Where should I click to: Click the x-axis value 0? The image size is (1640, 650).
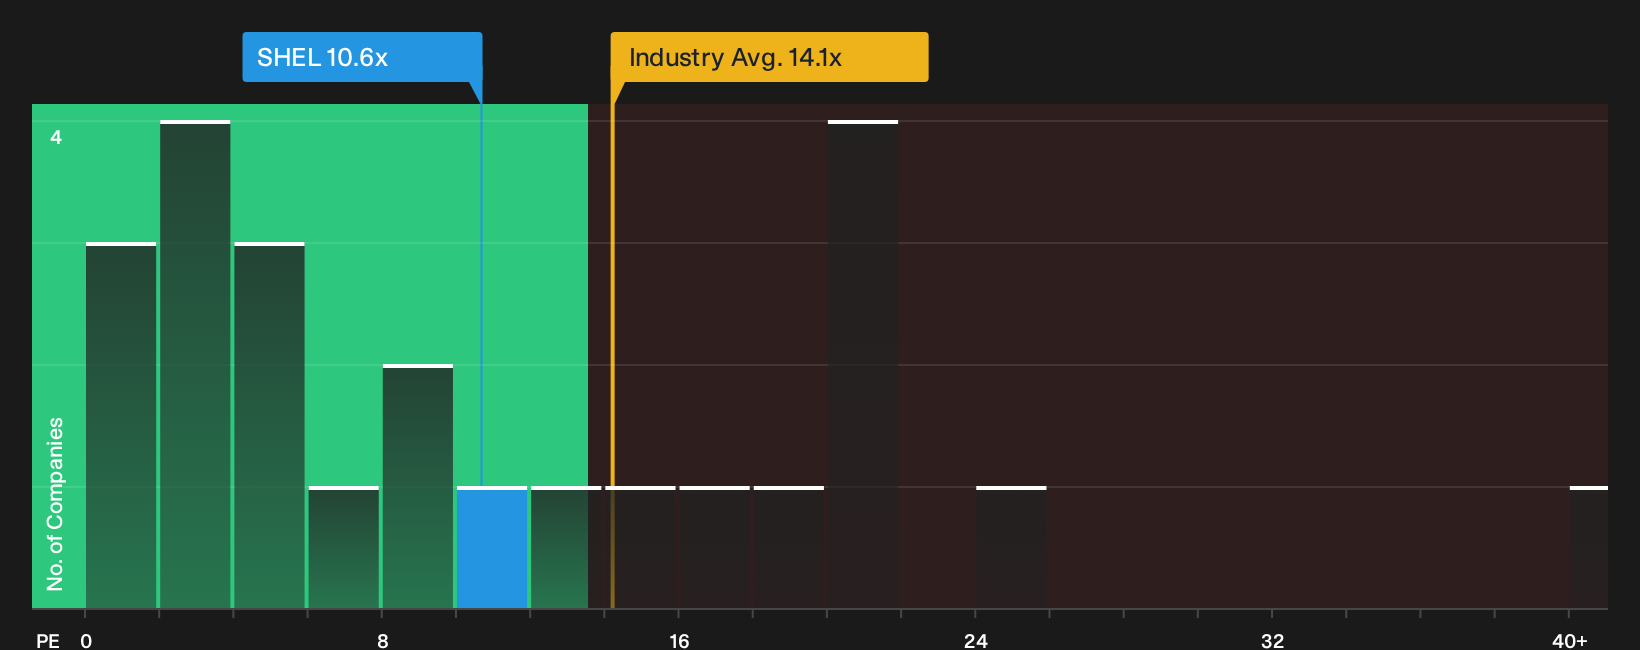pyautogui.click(x=86, y=640)
